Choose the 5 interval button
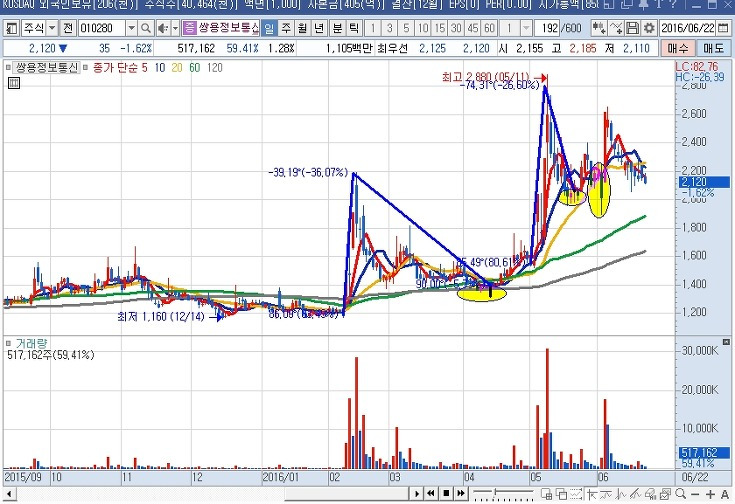 pyautogui.click(x=406, y=29)
